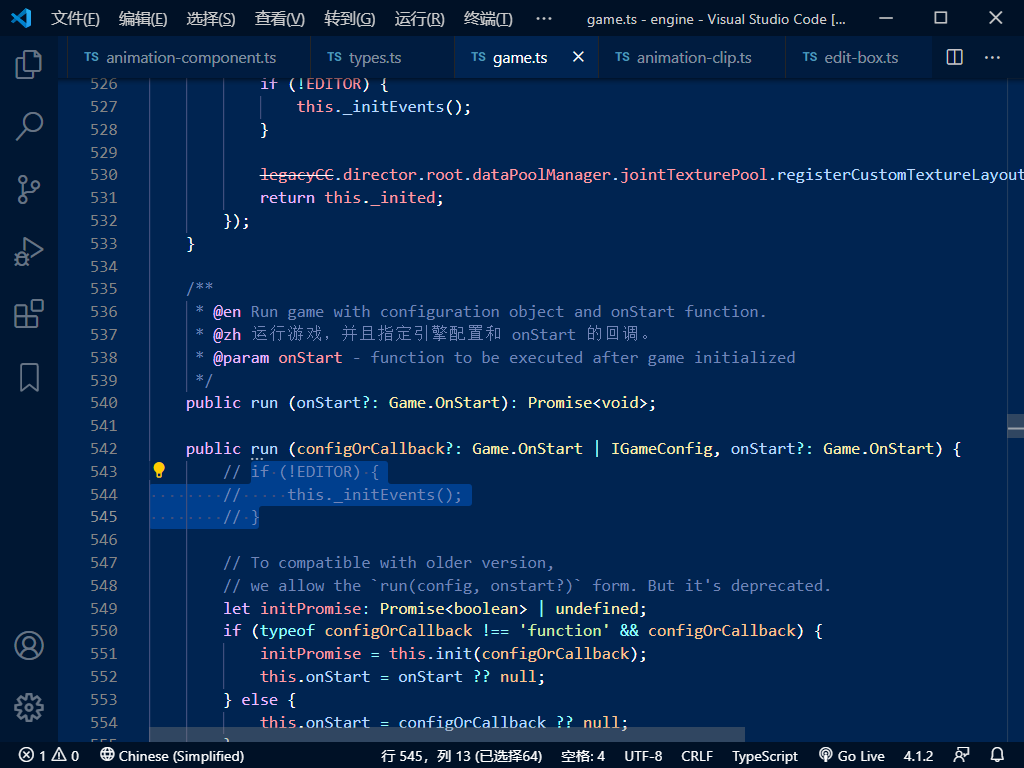Click the vertical scrollbar thumb in editor
This screenshot has height=768, width=1024.
click(1015, 427)
